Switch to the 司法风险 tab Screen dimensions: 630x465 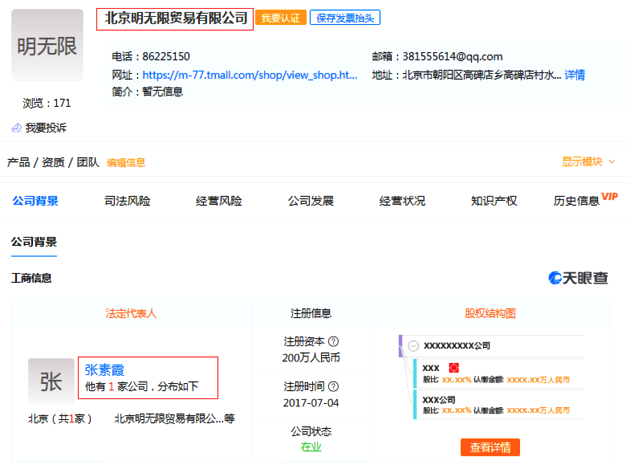[x=127, y=201]
